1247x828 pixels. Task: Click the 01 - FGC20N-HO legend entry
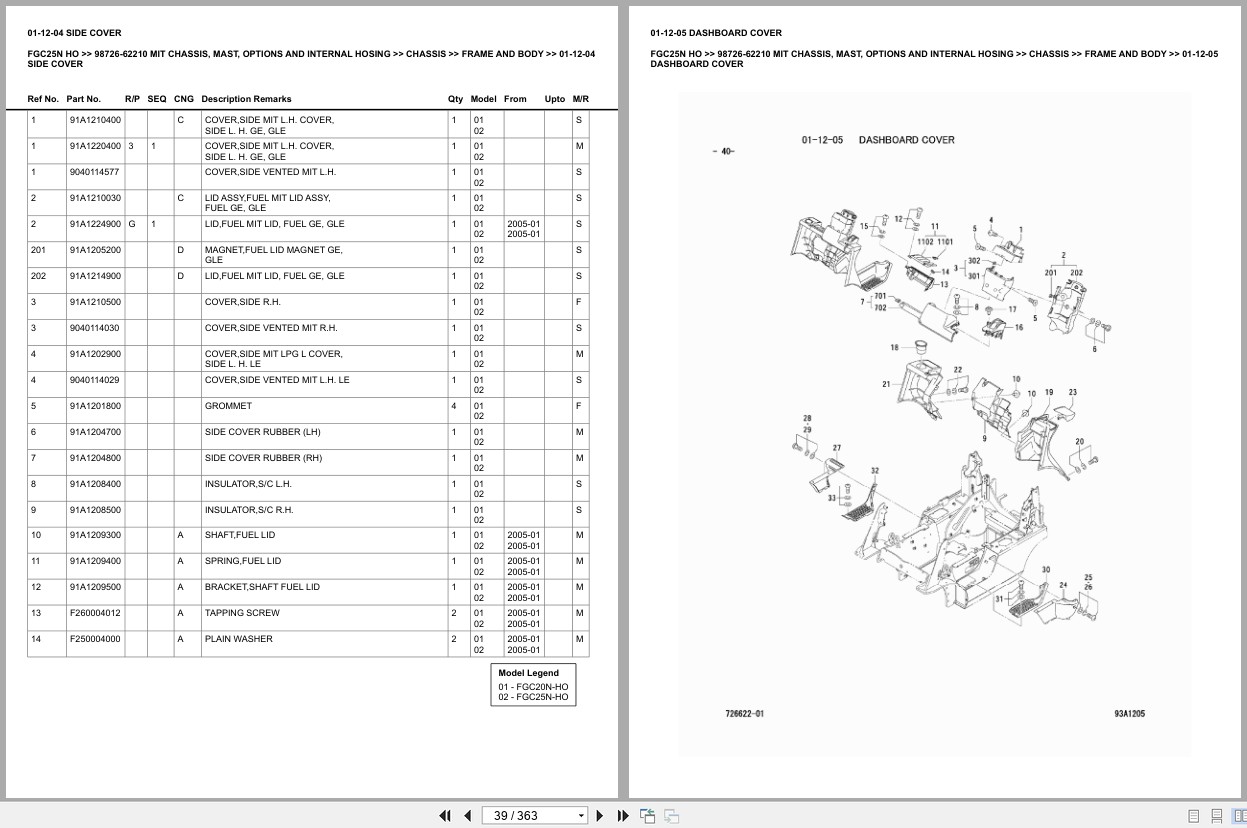click(533, 687)
